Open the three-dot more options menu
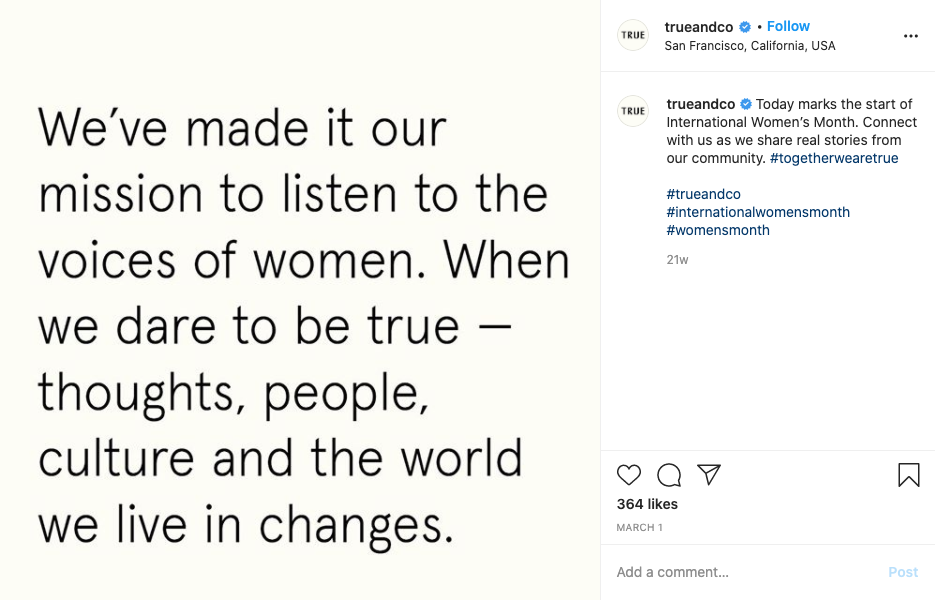The height and width of the screenshot is (600, 935). pos(910,36)
